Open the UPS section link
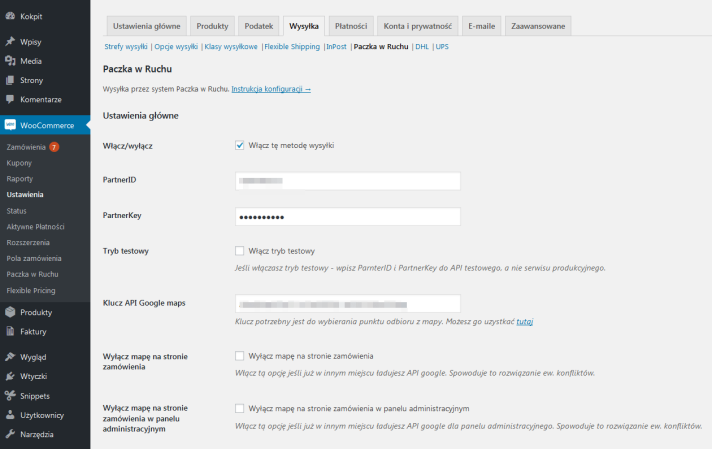The image size is (712, 449). tap(442, 46)
